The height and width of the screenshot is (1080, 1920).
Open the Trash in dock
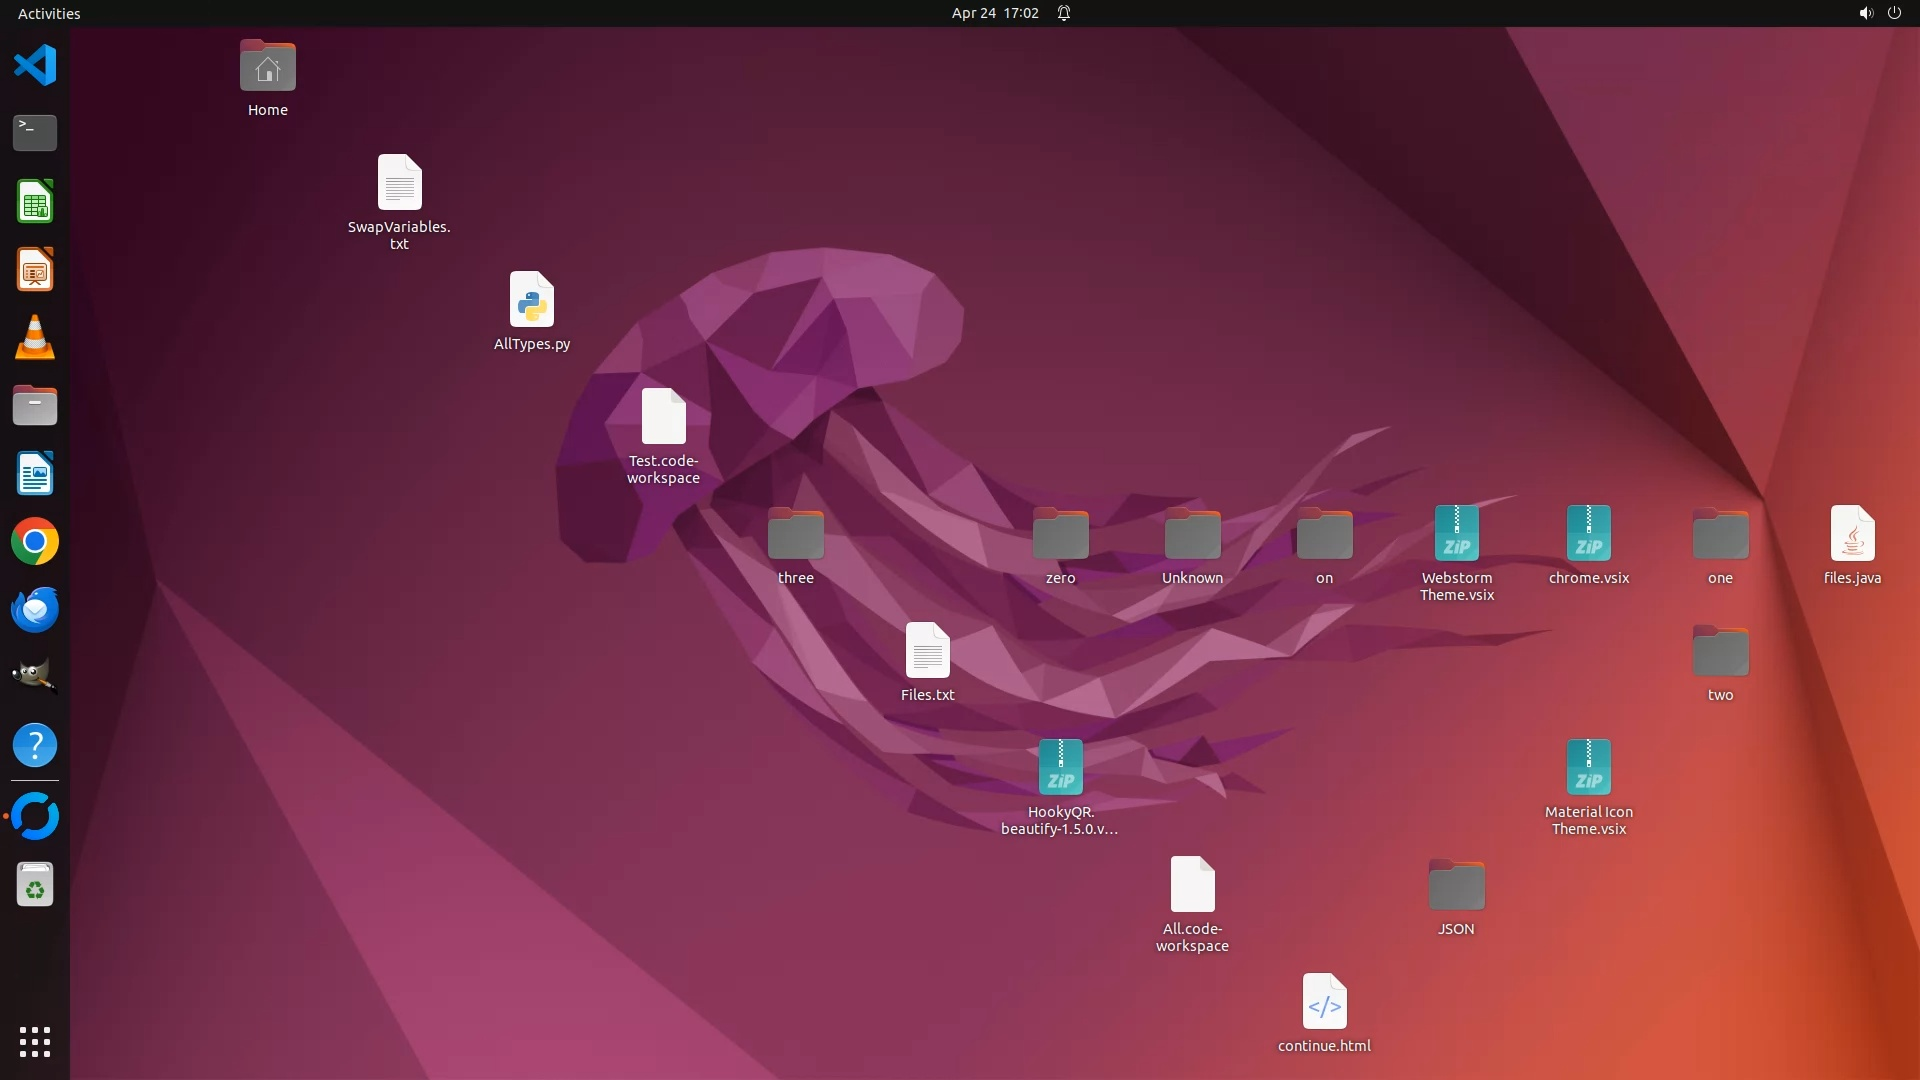(35, 885)
